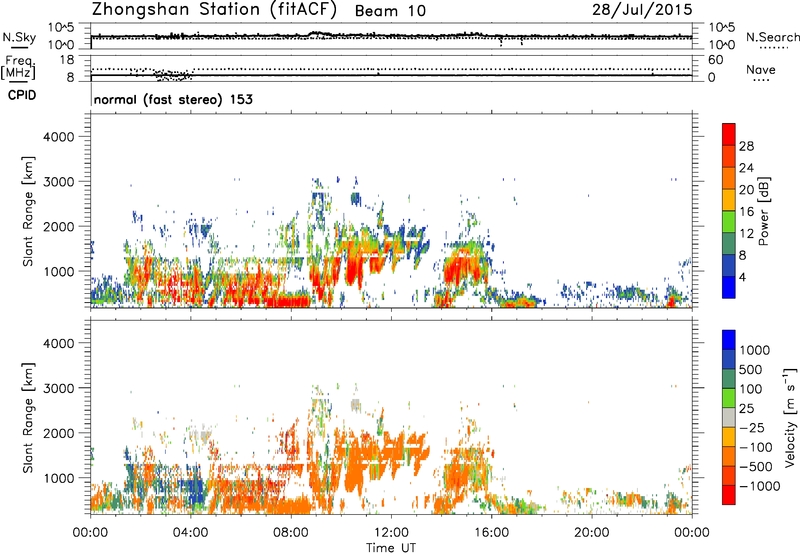Click the "Zhongshan Station (fitACF)" plot title
800x554 pixels.
click(214, 10)
